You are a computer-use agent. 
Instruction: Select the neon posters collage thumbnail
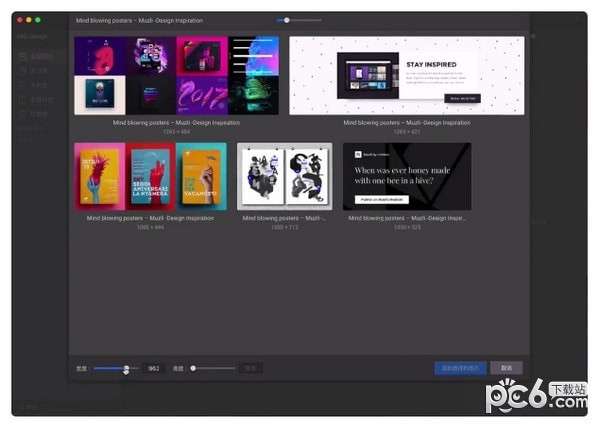point(176,76)
